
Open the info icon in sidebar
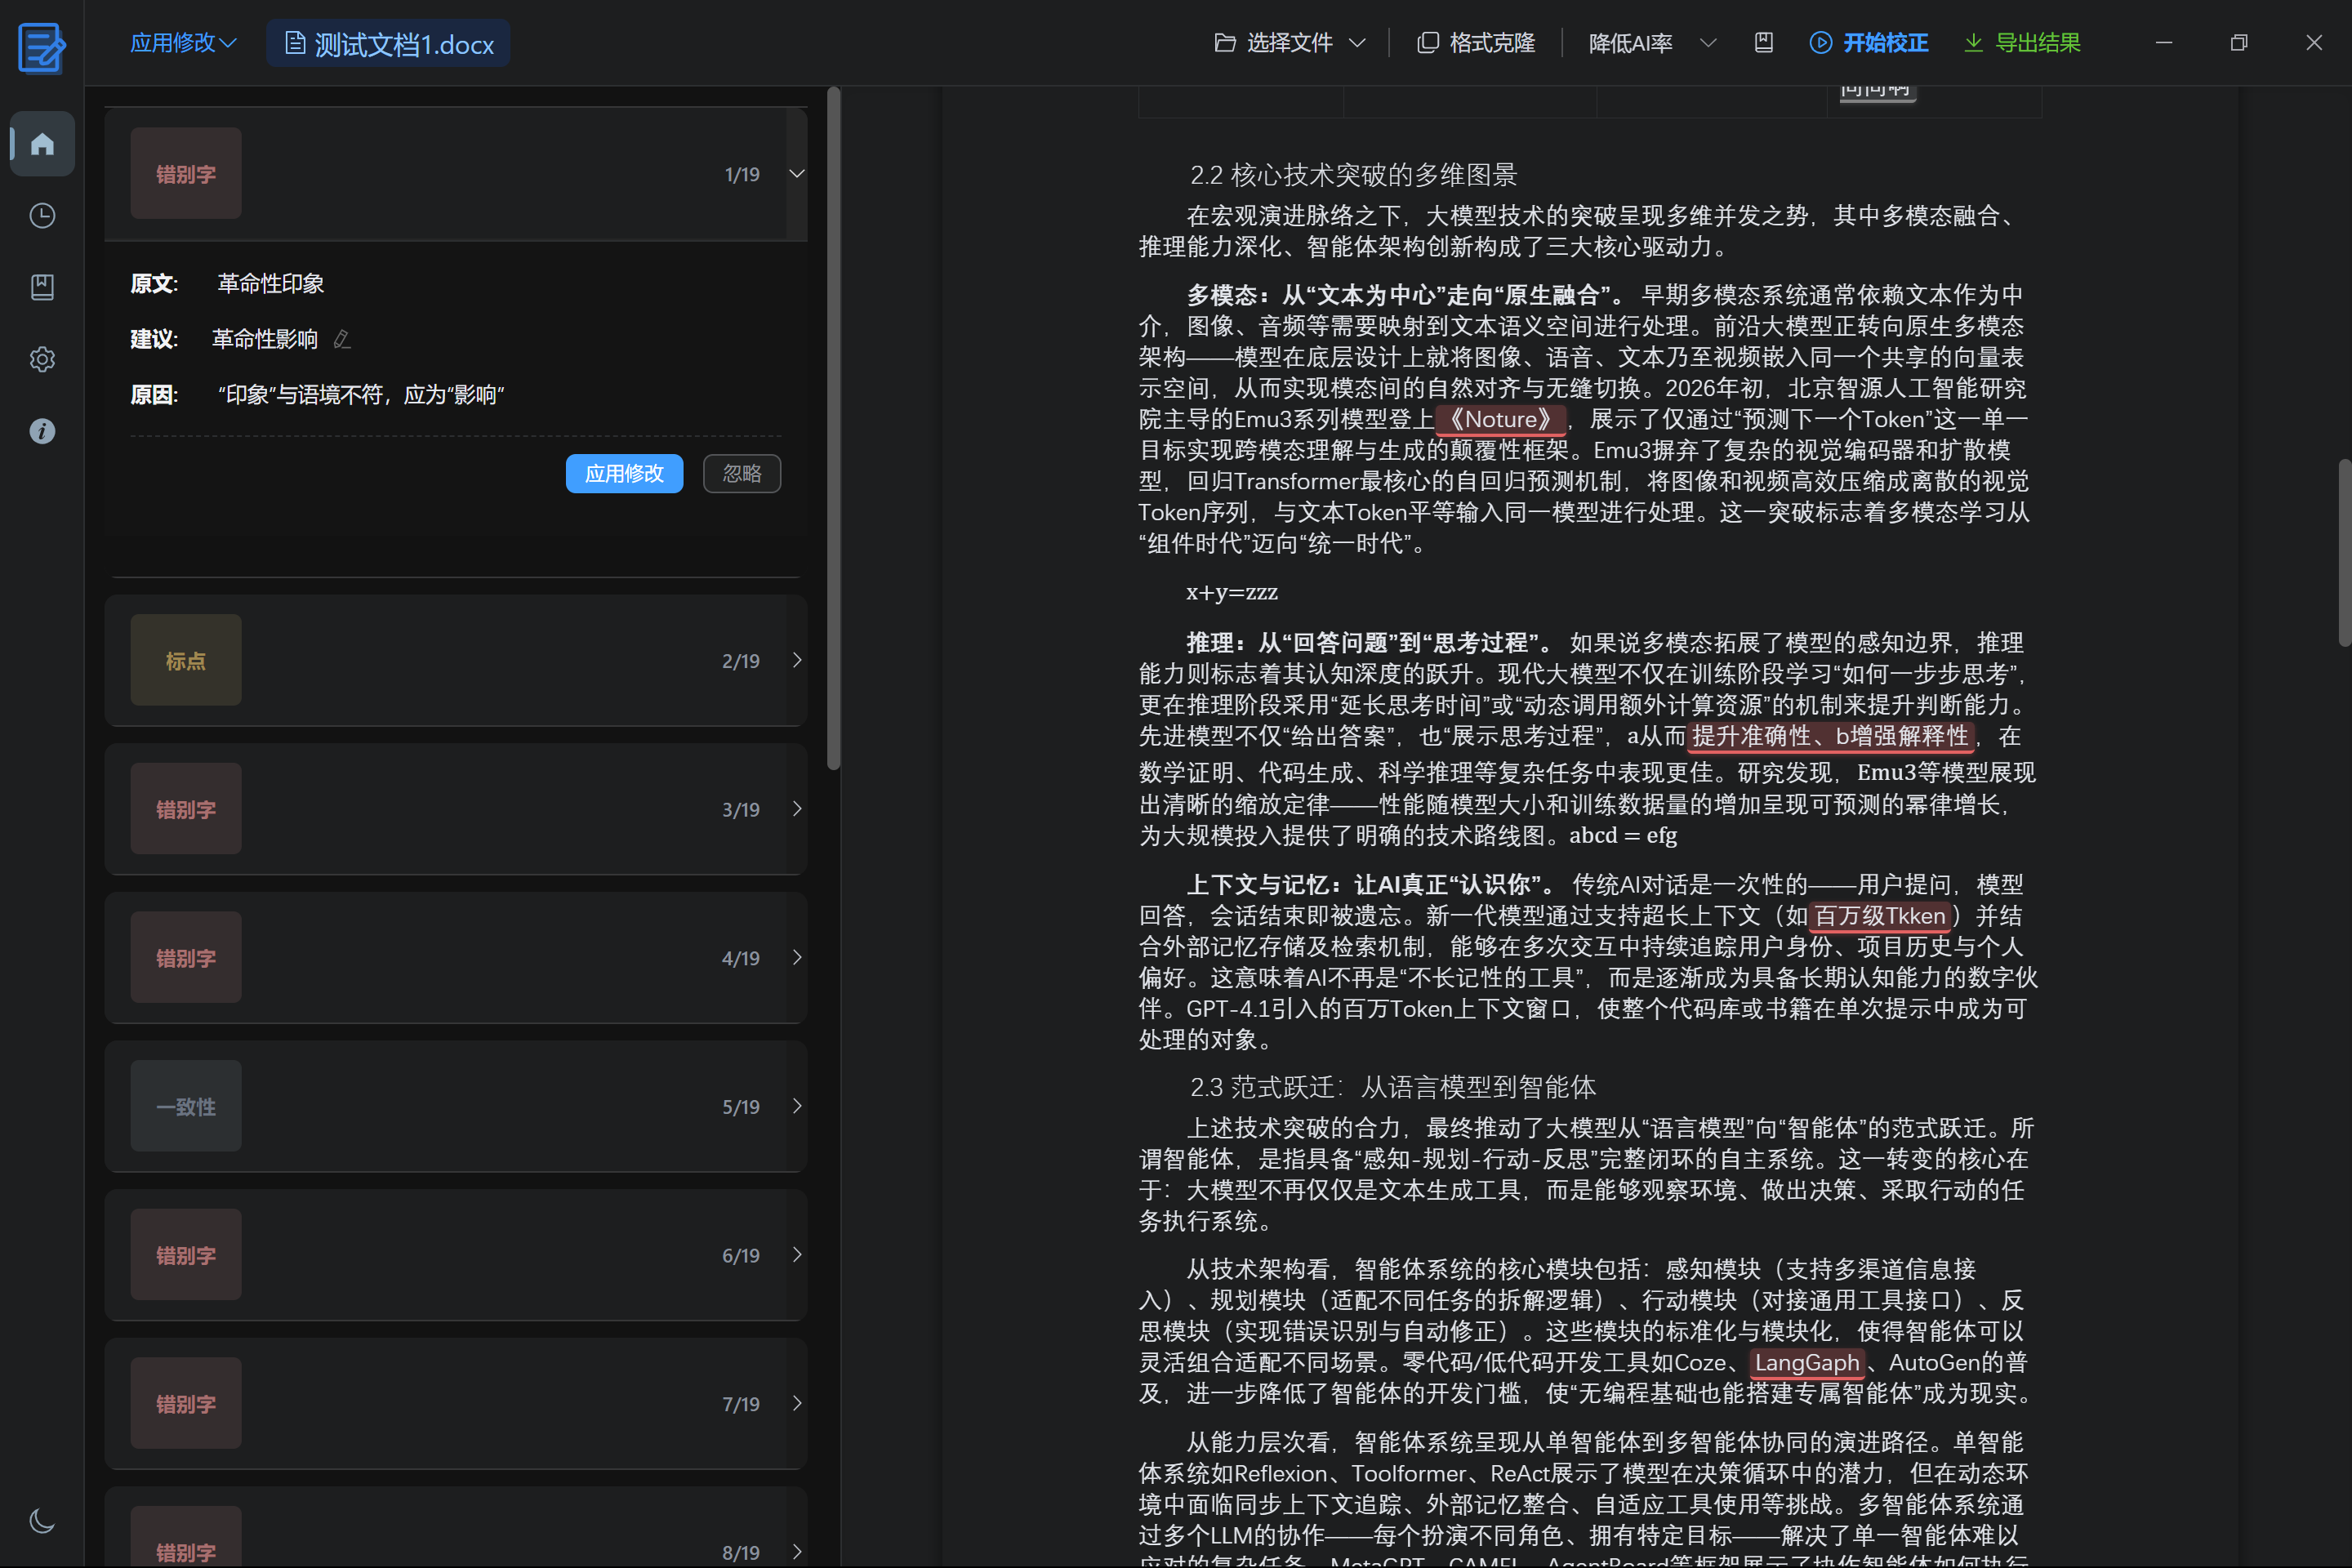tap(42, 431)
